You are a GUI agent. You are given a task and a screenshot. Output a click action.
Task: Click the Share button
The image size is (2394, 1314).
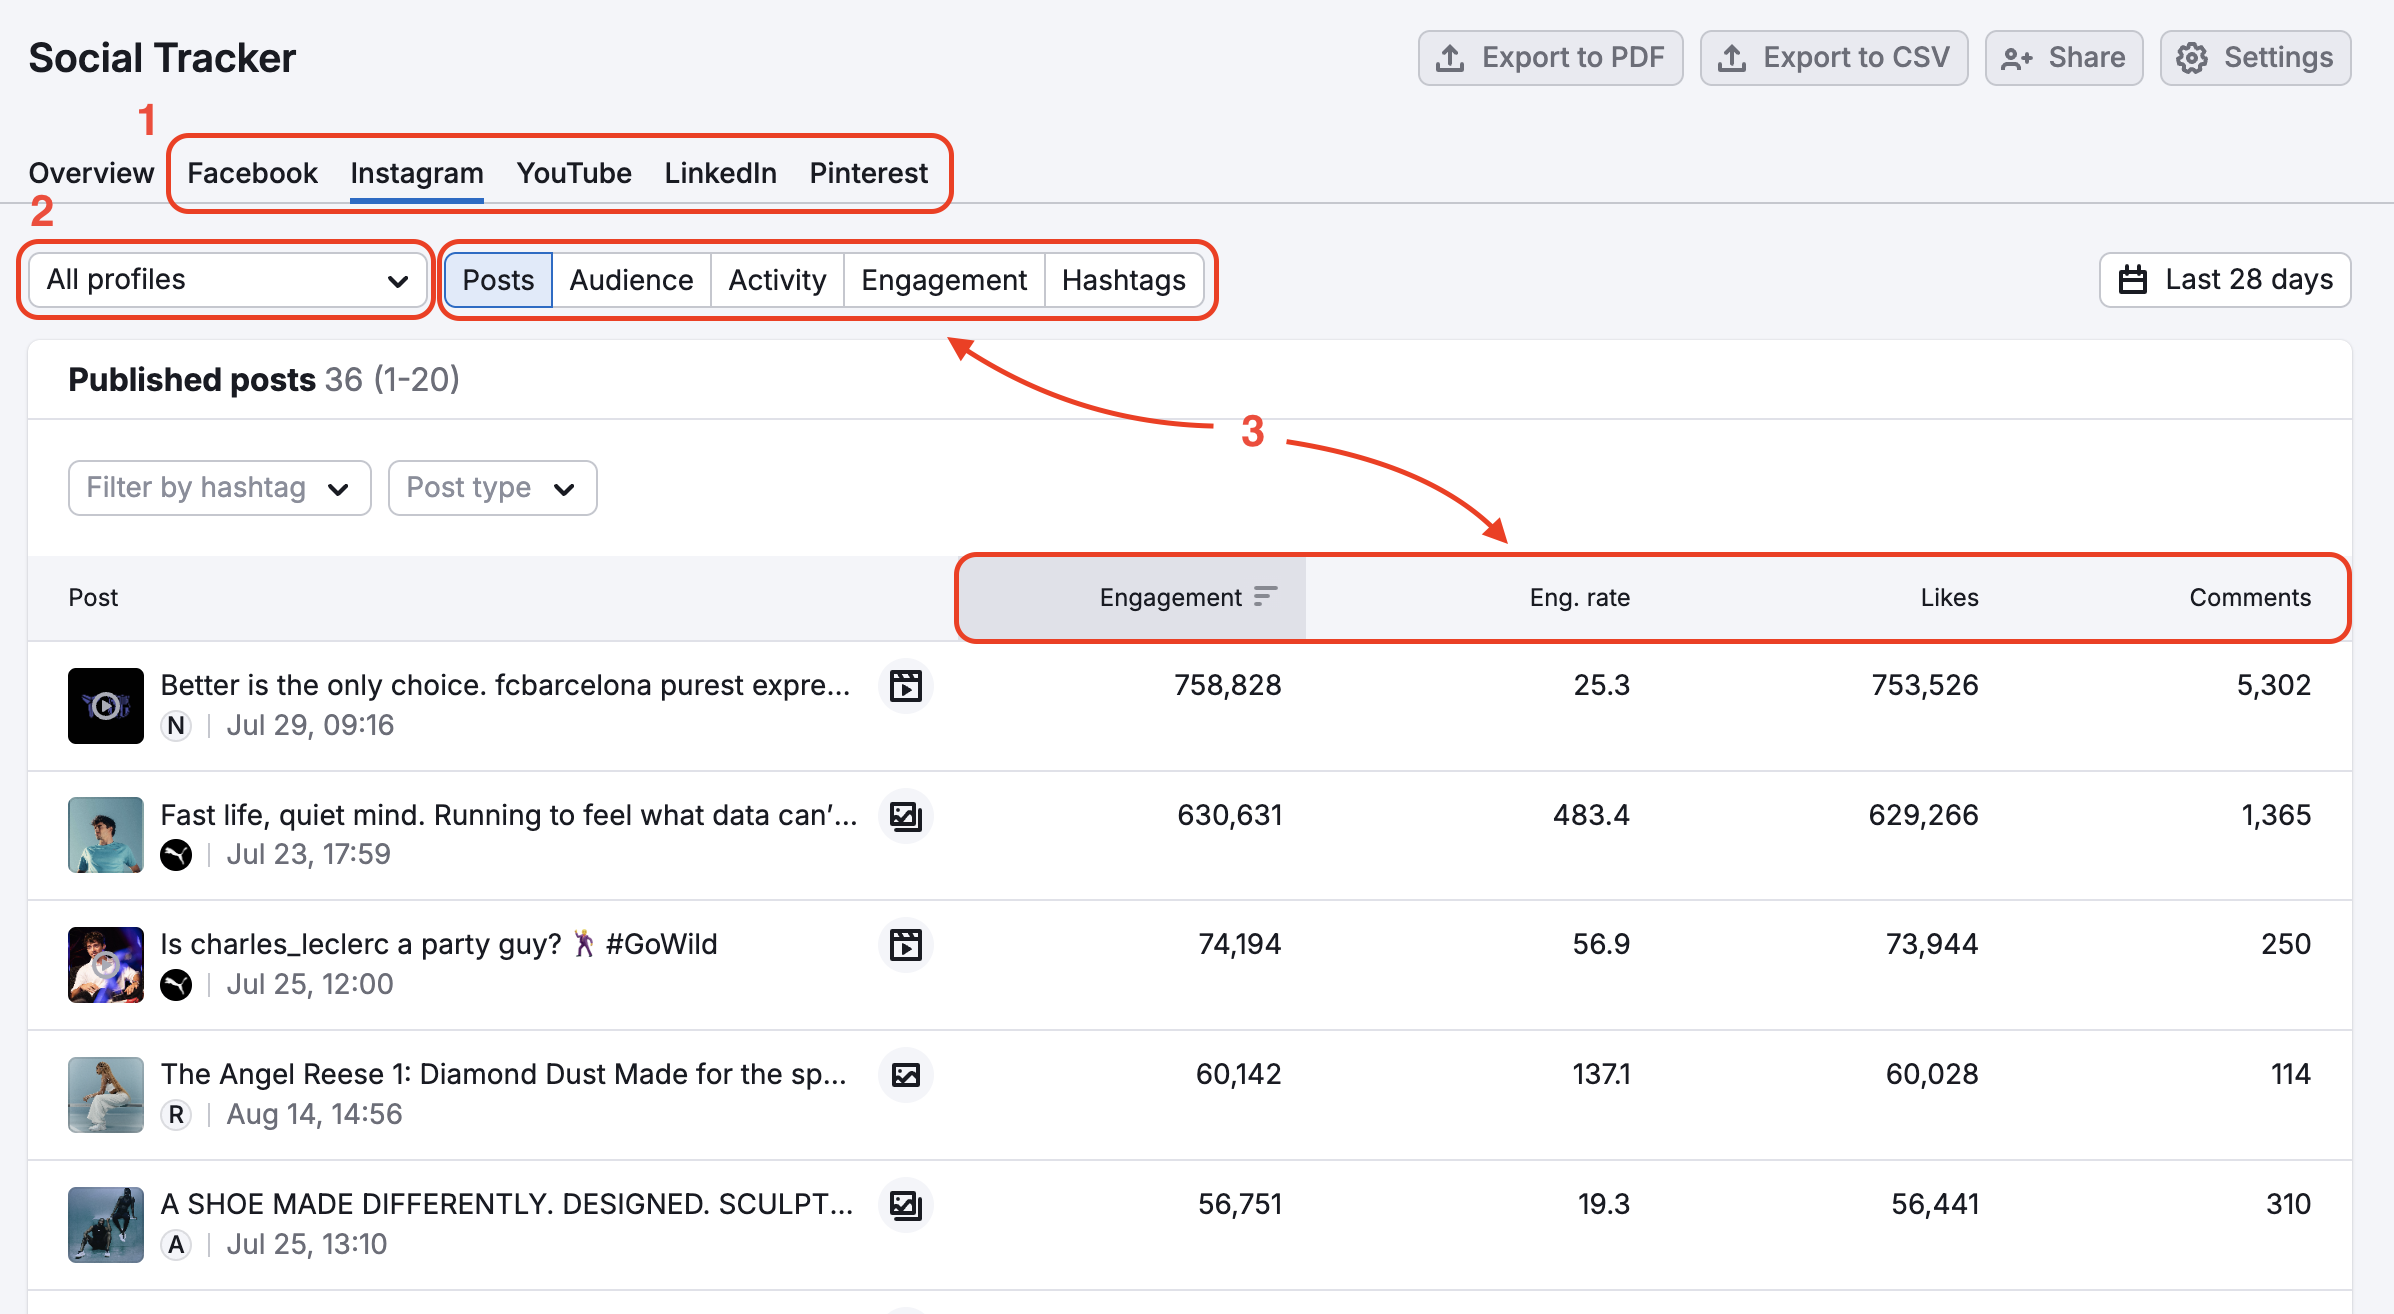2063,57
